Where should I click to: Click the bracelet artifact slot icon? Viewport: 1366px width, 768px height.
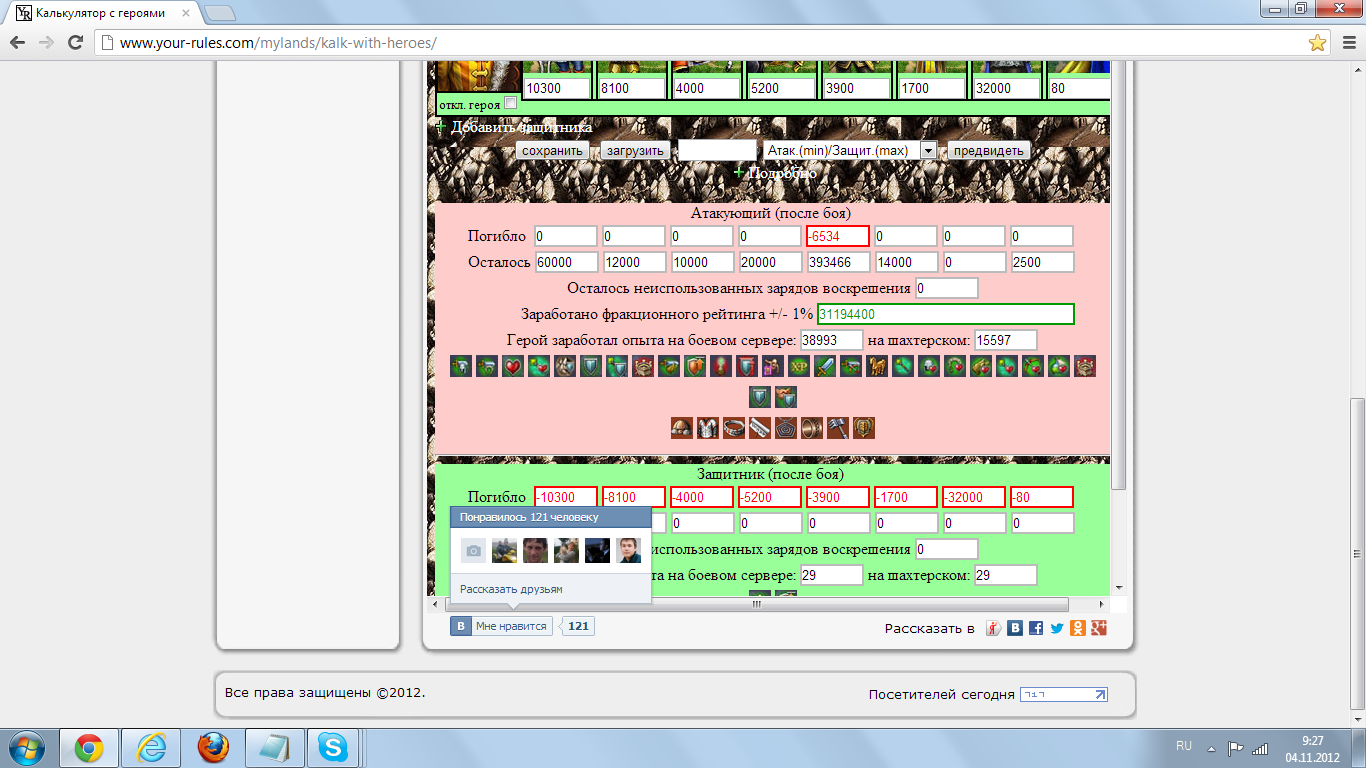734,428
